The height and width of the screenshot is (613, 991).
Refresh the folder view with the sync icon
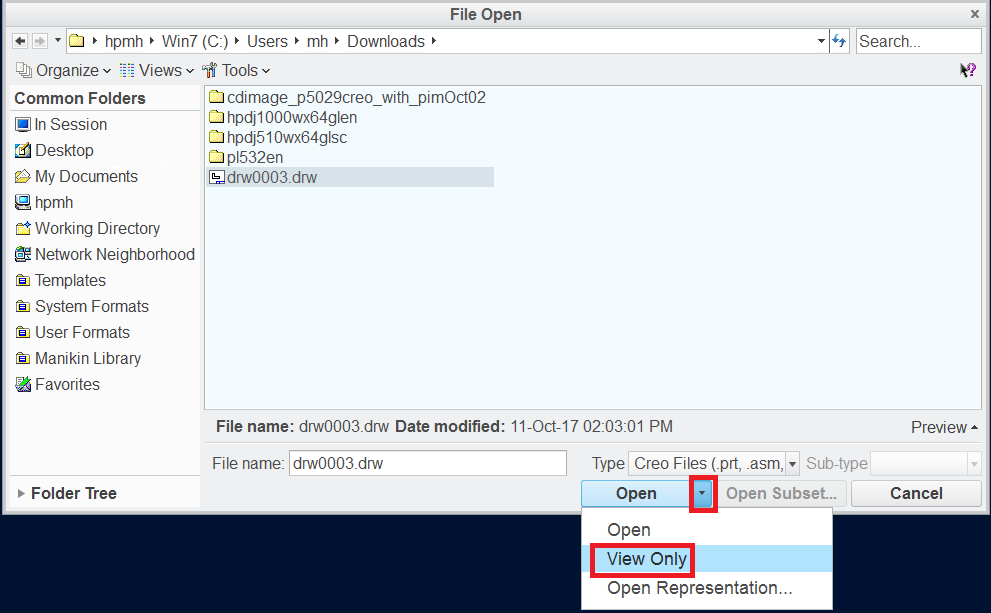(x=839, y=40)
